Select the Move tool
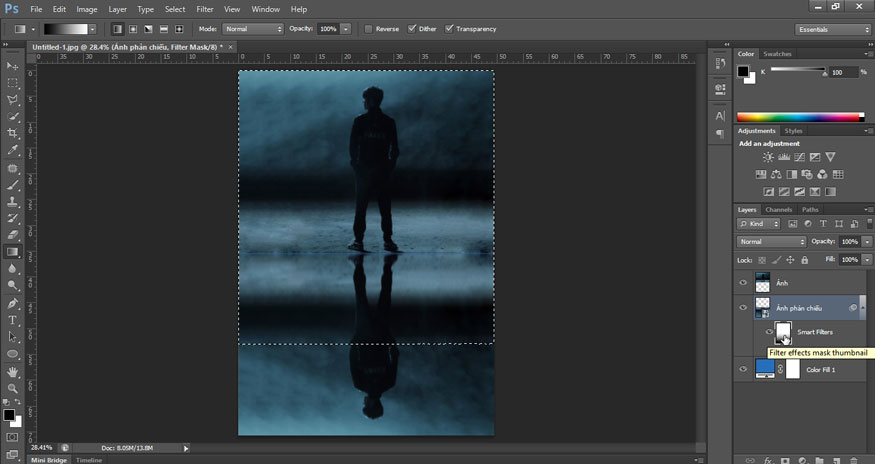The height and width of the screenshot is (464, 875). point(12,66)
